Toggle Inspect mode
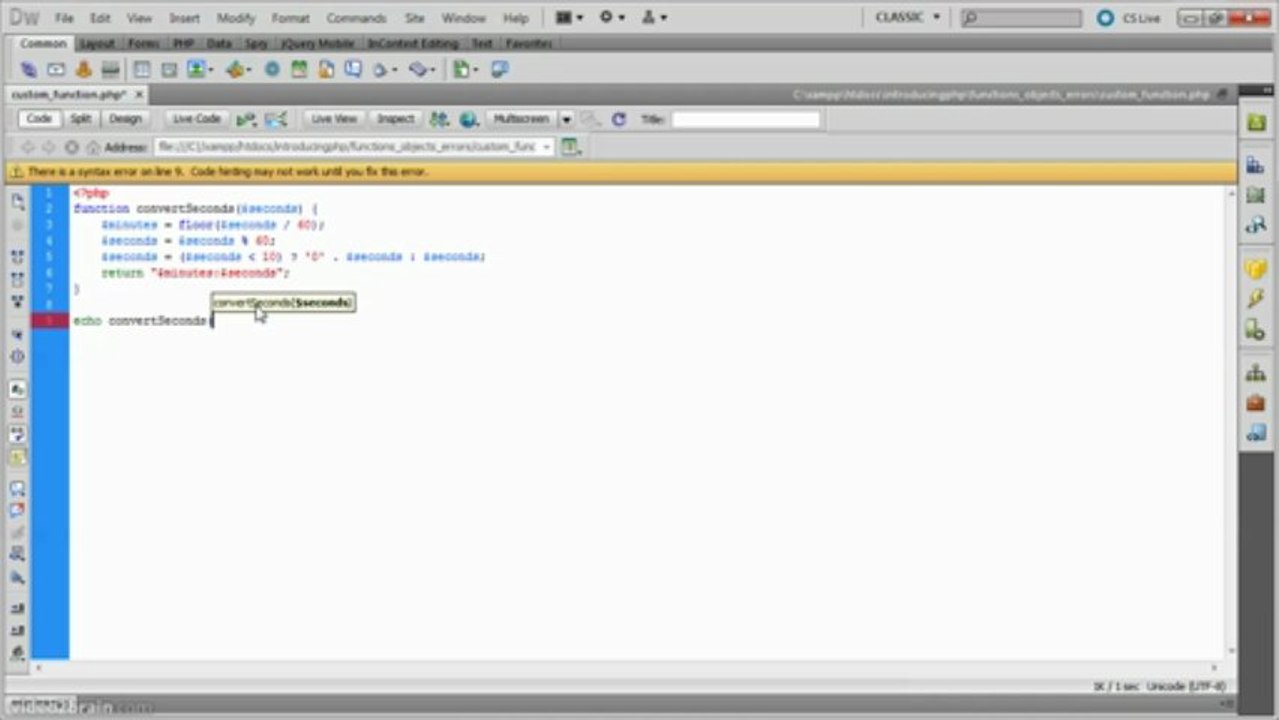 tap(395, 119)
